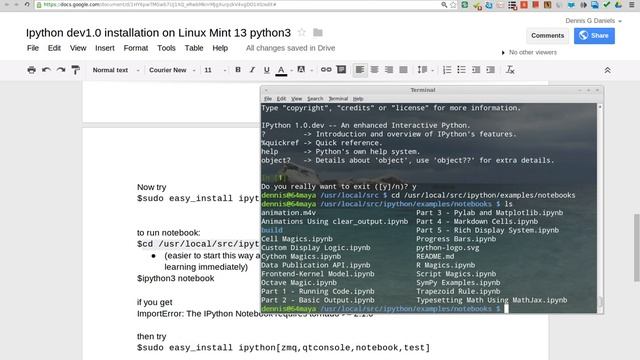Open the Terminal window's View menu
Image resolution: width=640 pixels, height=360 pixels.
[296, 99]
